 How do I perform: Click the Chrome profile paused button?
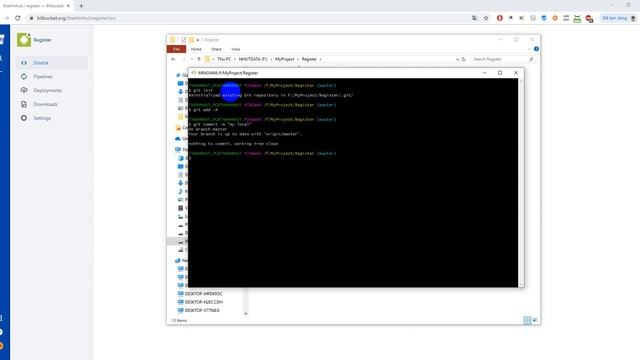pos(619,18)
